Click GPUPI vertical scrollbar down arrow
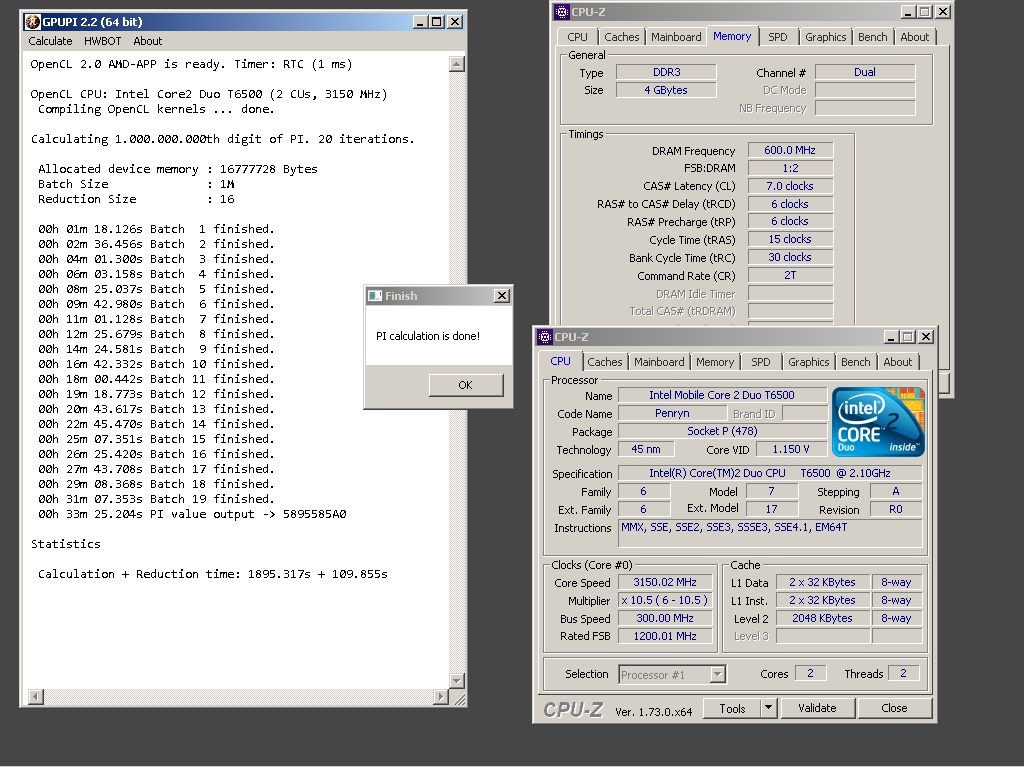 (x=457, y=680)
